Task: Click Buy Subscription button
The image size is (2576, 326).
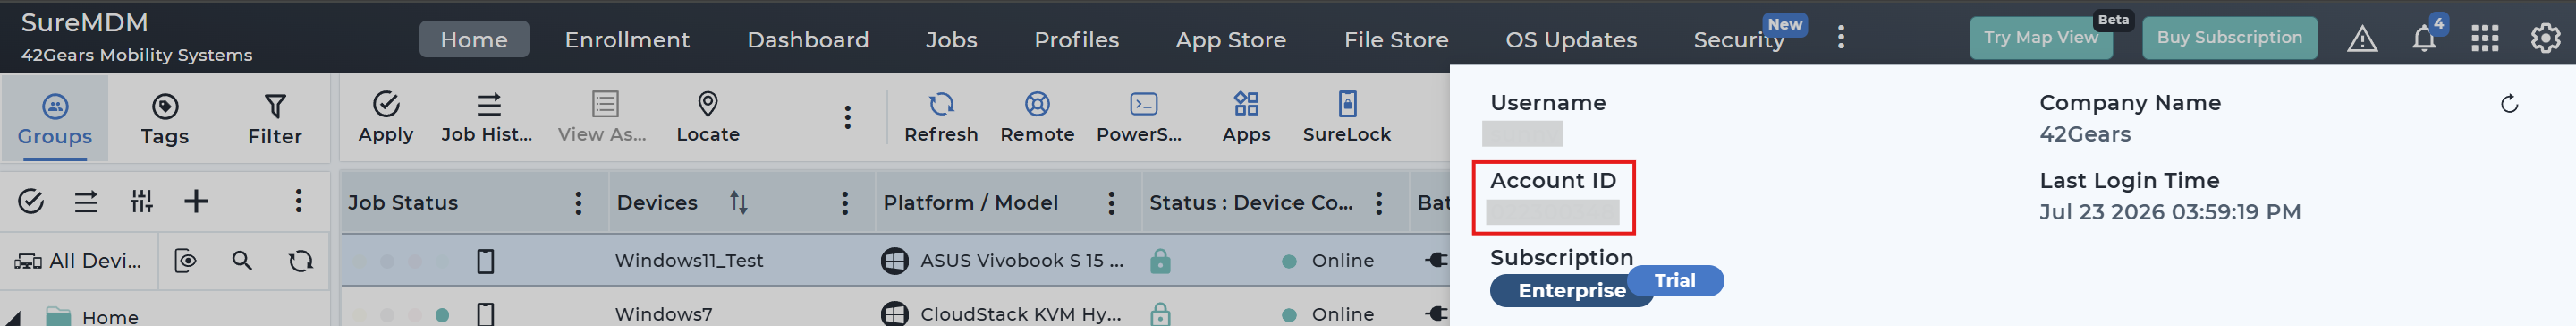Action: (x=2229, y=38)
